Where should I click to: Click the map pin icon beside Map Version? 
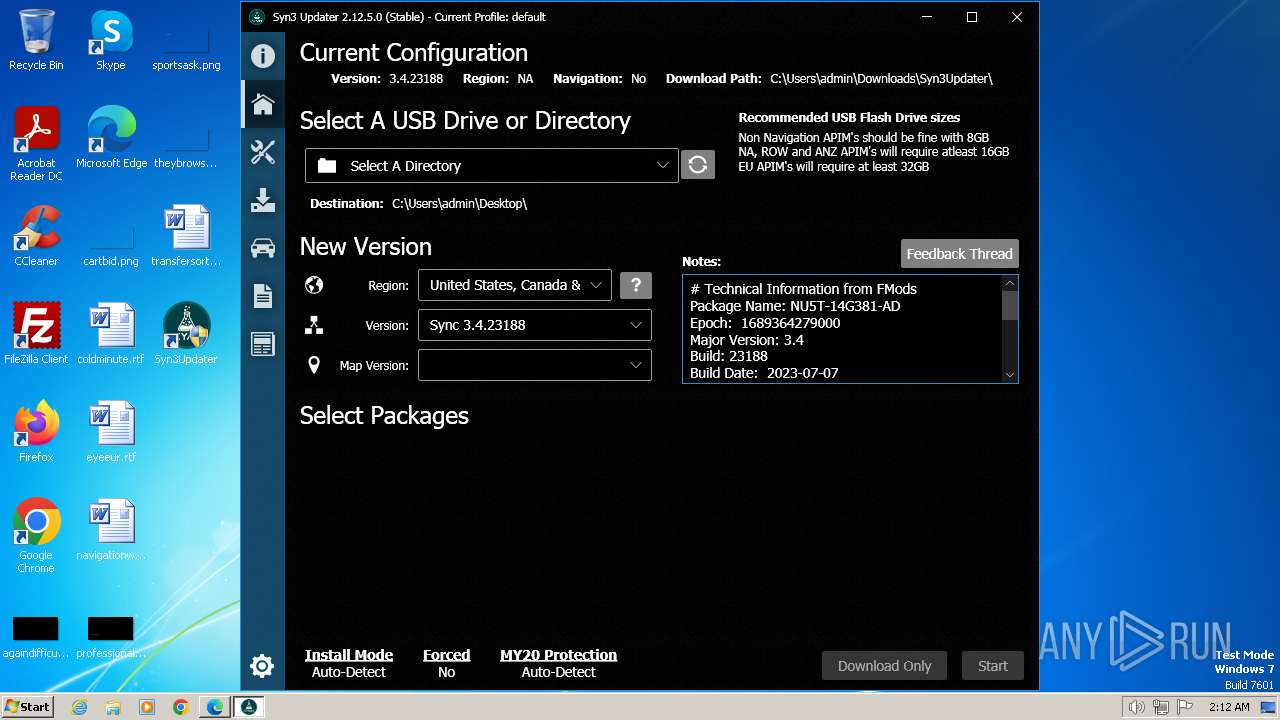(314, 365)
